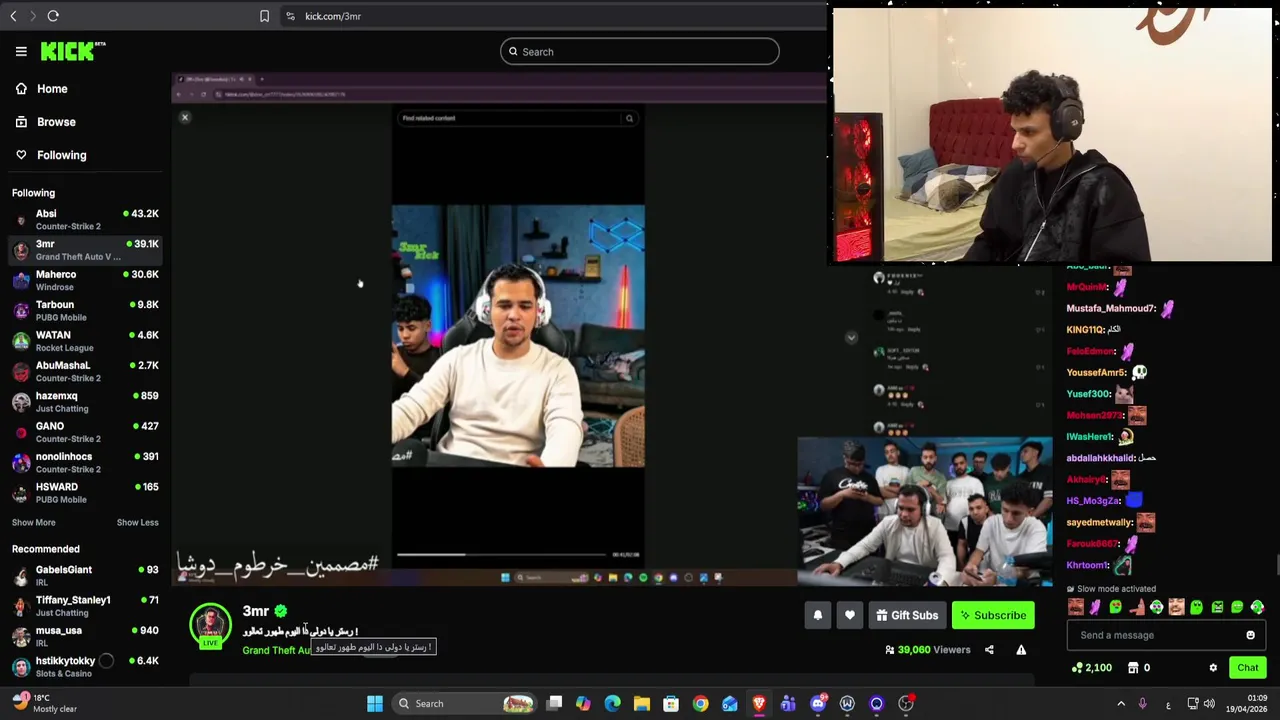Viewport: 1280px width, 720px height.
Task: Bookmark this page via bookmark icon
Action: click(x=264, y=16)
